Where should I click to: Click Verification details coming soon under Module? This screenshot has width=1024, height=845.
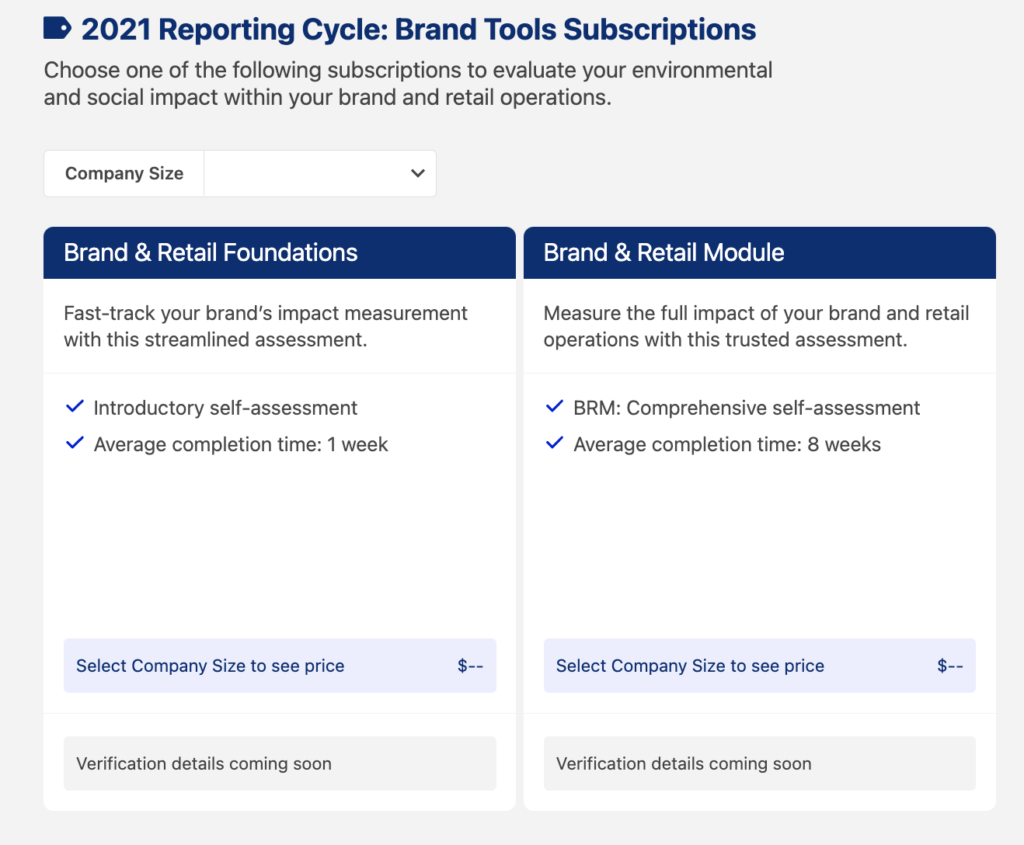coord(760,763)
